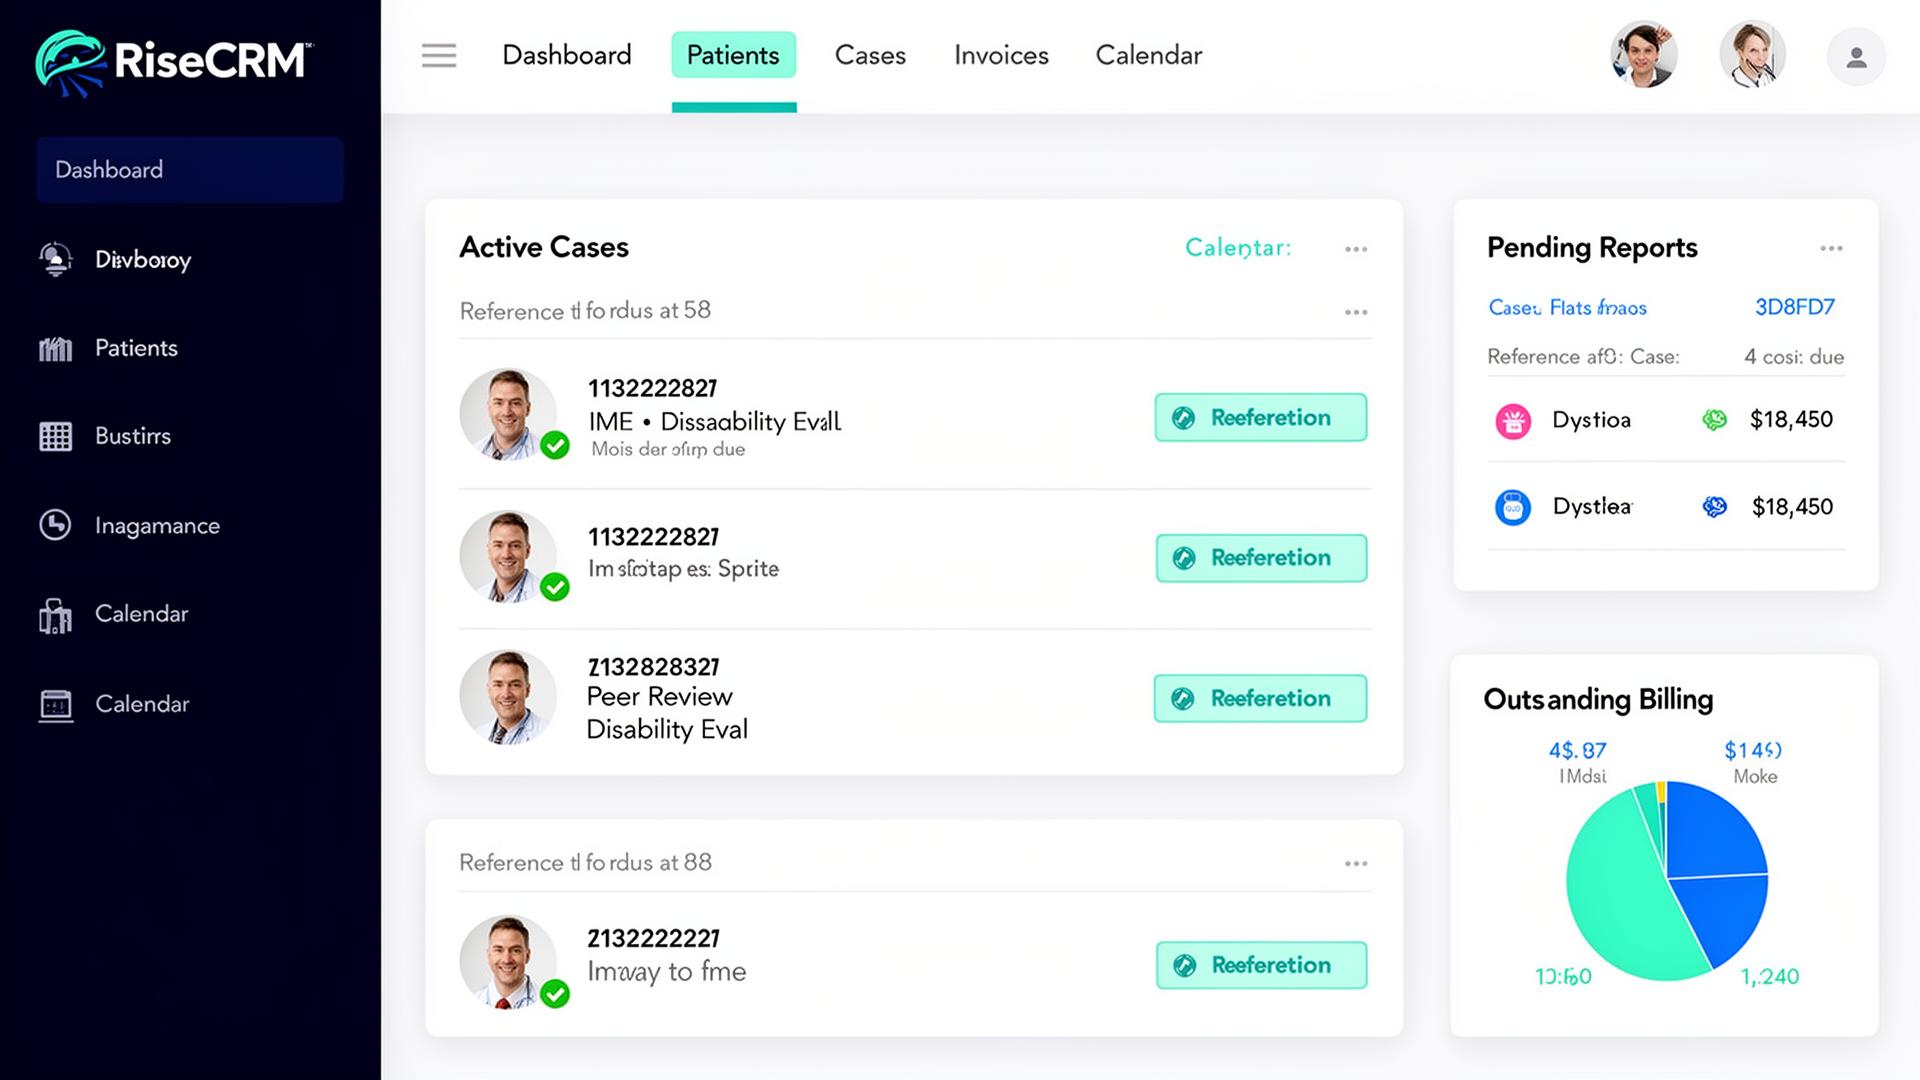Open the user account icon top right
The width and height of the screenshot is (1920, 1080).
click(x=1856, y=57)
